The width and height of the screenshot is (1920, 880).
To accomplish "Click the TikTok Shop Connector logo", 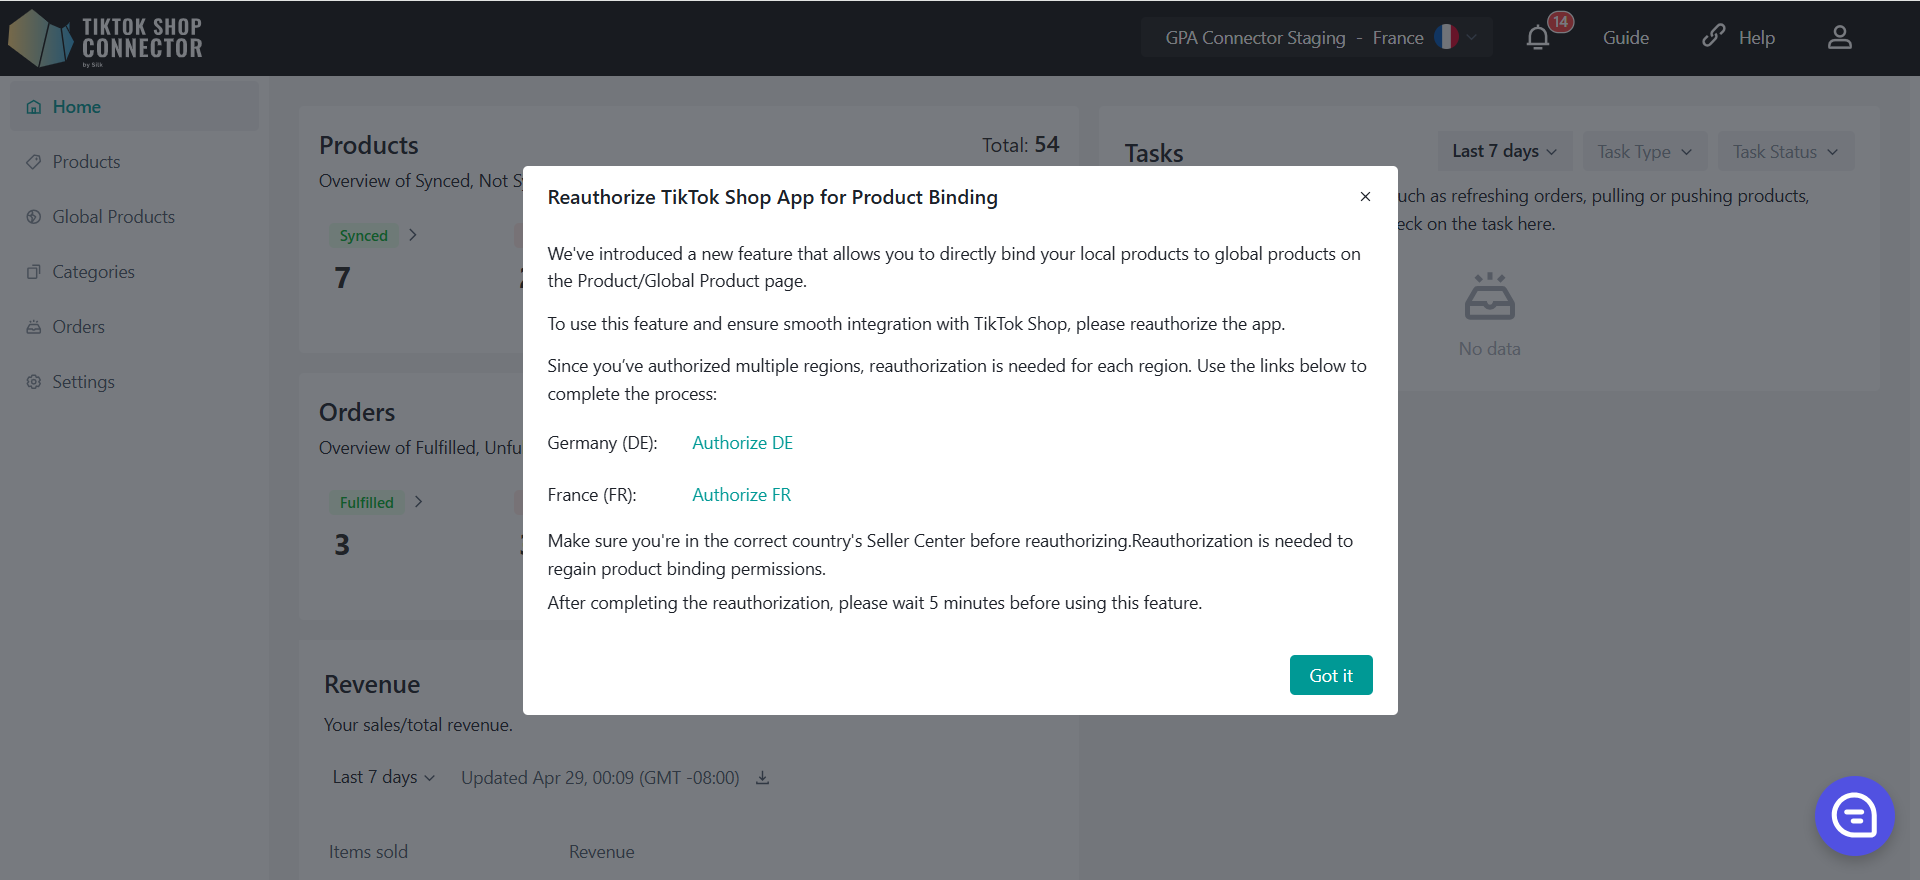I will 106,38.
